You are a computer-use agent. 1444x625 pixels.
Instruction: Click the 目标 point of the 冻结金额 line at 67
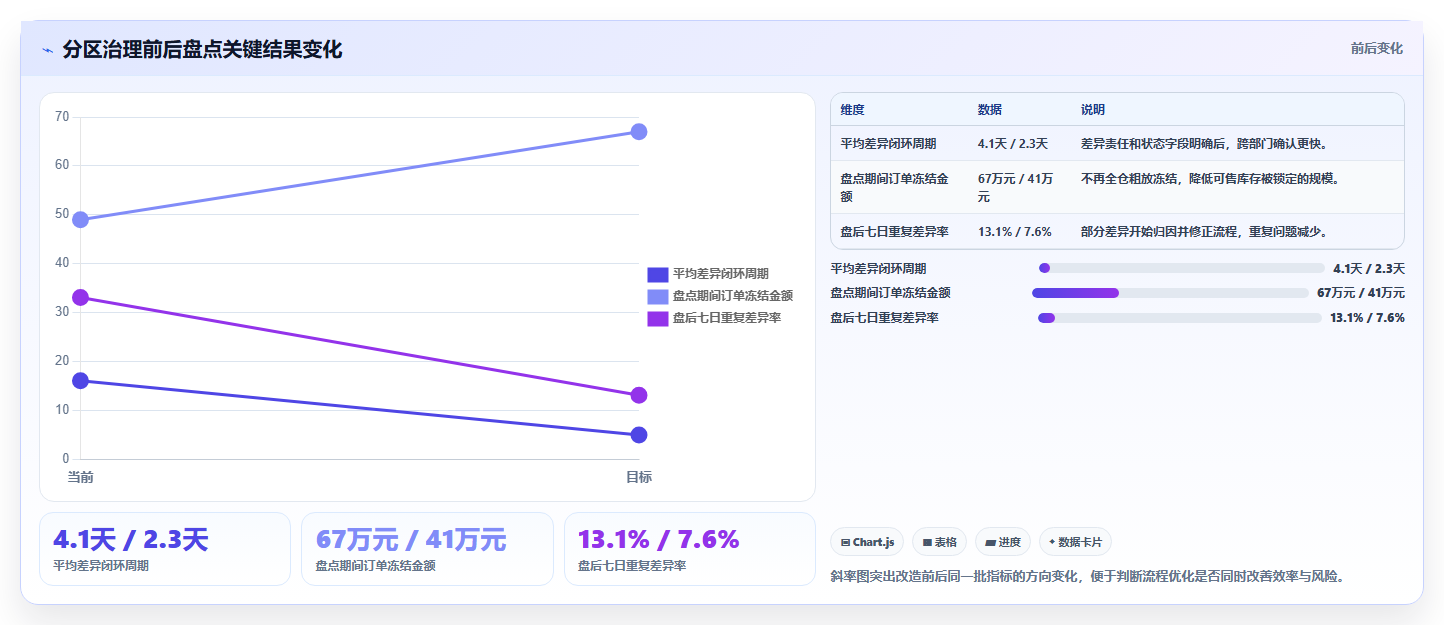coord(639,132)
